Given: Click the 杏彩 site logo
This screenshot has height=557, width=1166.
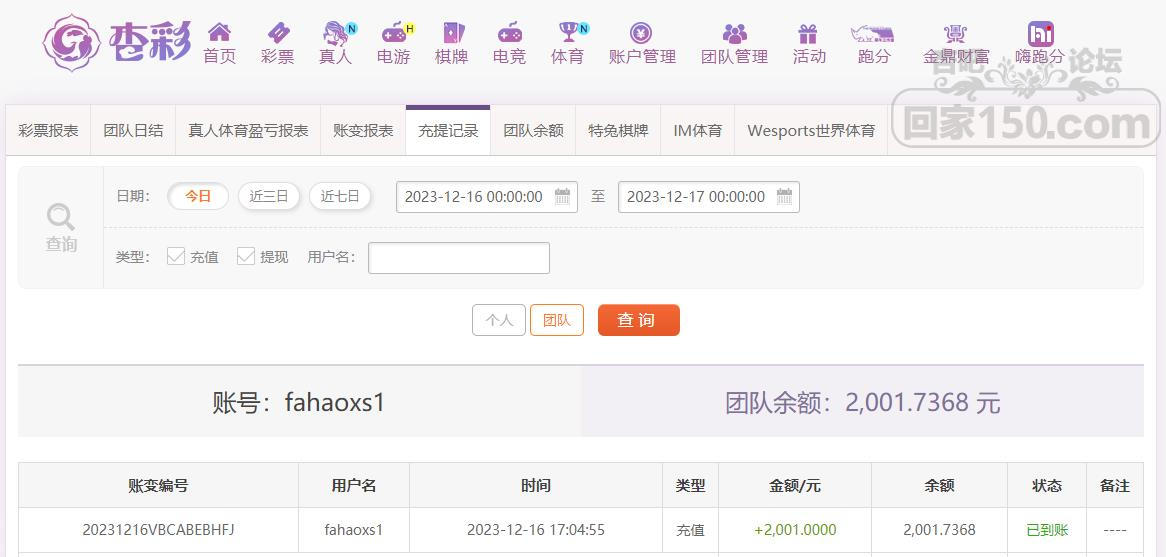Looking at the screenshot, I should pyautogui.click(x=117, y=42).
